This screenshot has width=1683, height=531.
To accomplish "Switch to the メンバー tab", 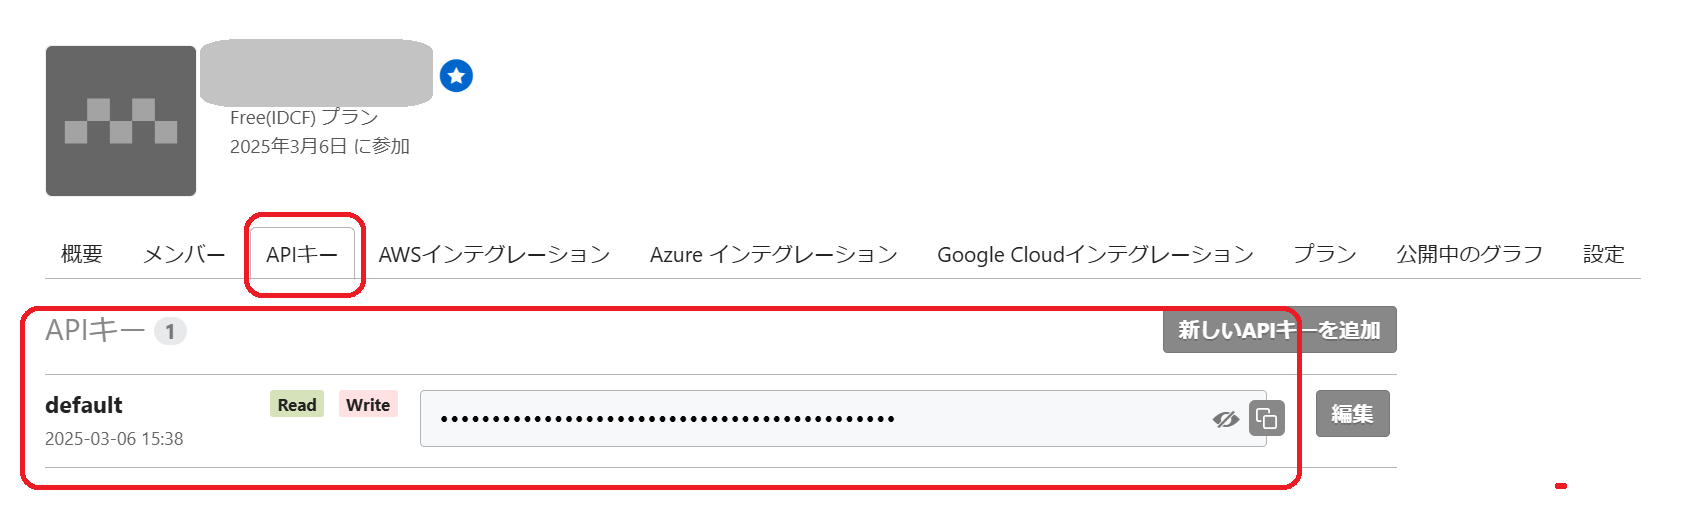I will click(x=184, y=254).
